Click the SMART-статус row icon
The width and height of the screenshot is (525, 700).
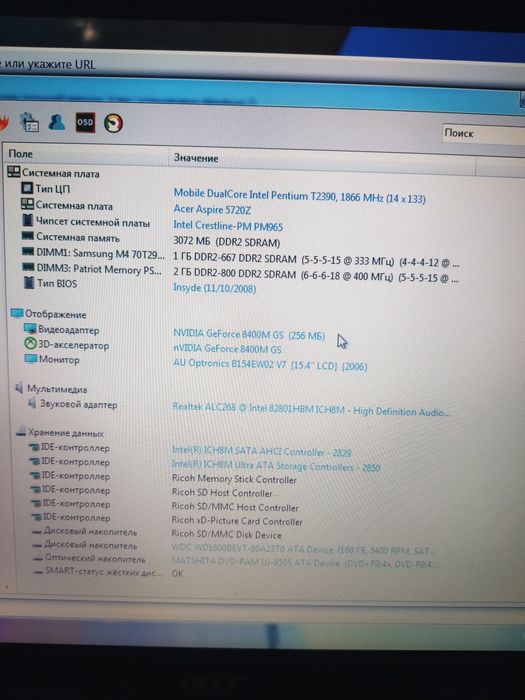tap(38, 571)
